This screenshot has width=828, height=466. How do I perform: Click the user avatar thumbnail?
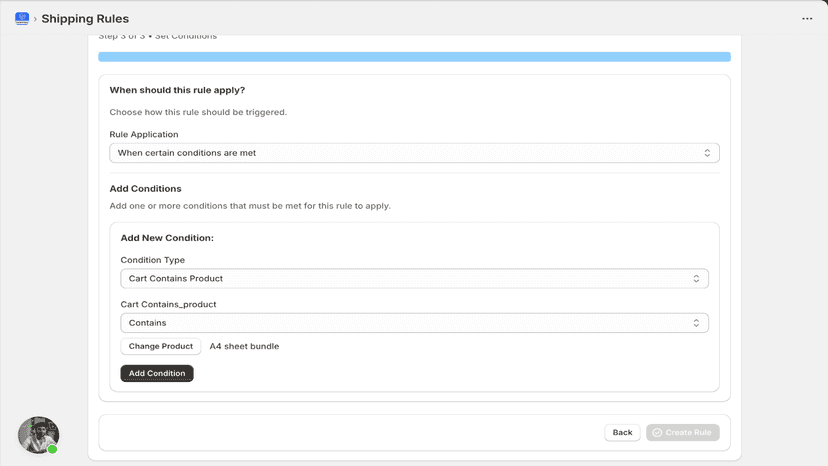(x=38, y=435)
